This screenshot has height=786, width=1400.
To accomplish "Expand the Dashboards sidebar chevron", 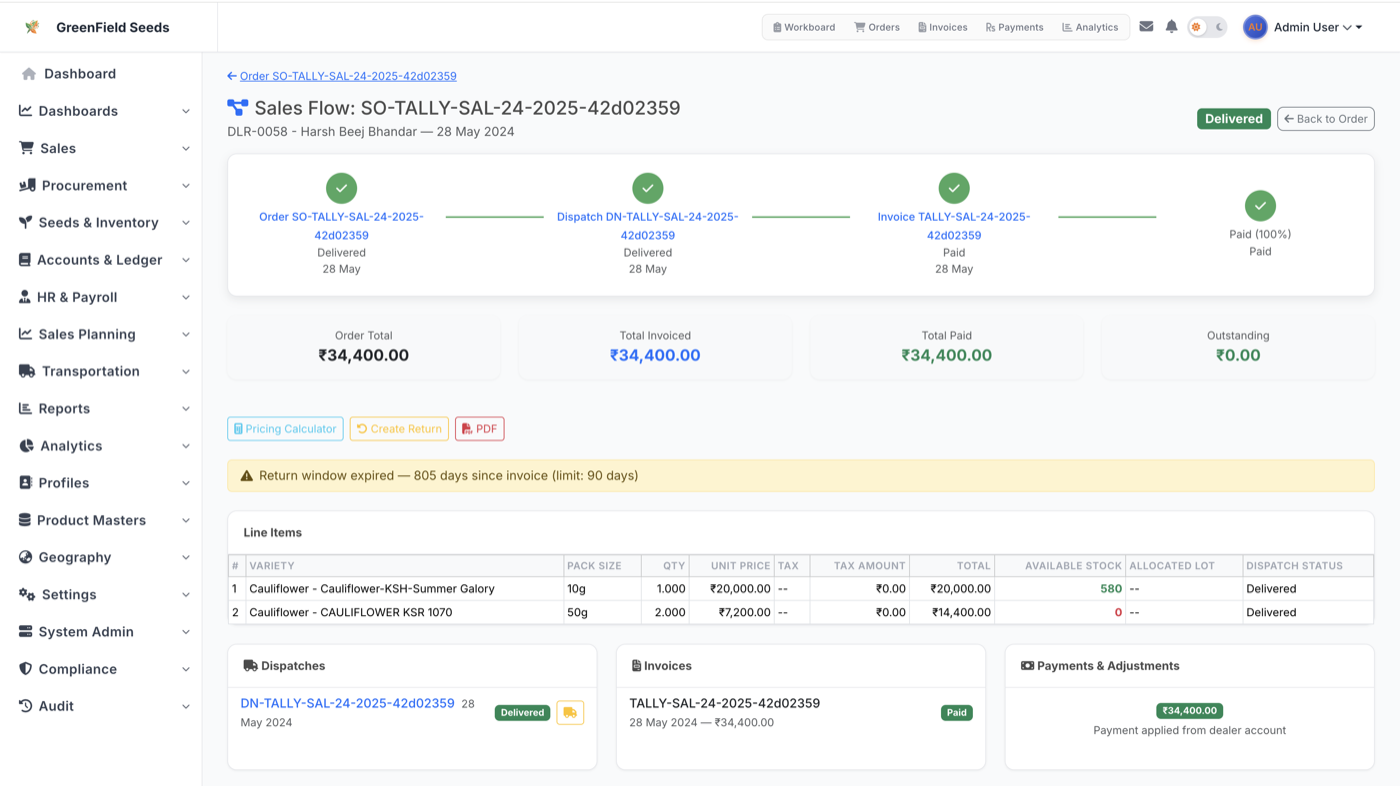I will [x=186, y=111].
